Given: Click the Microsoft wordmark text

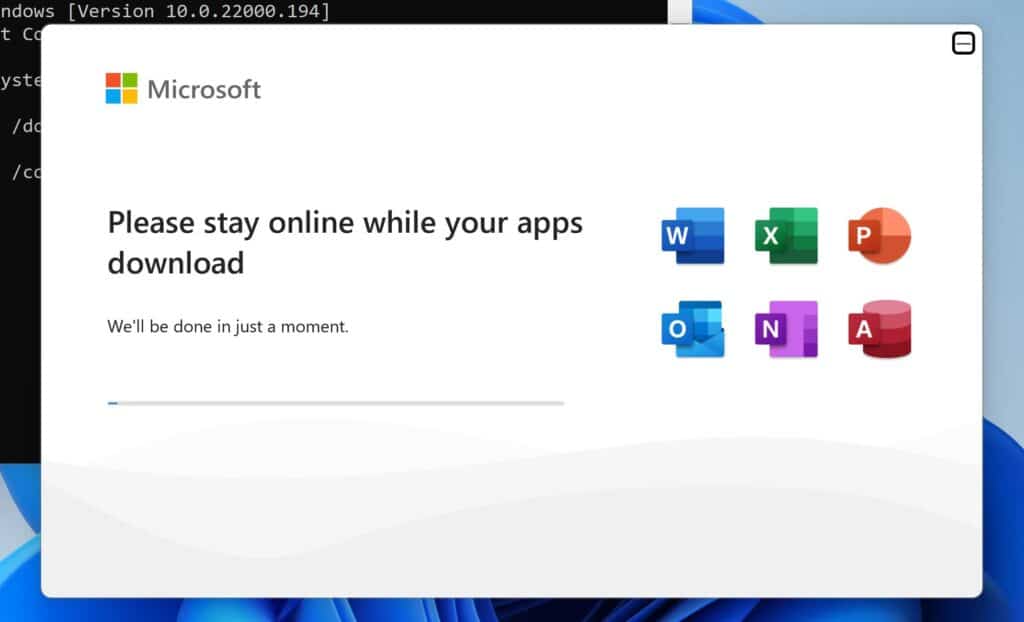Looking at the screenshot, I should click(204, 90).
